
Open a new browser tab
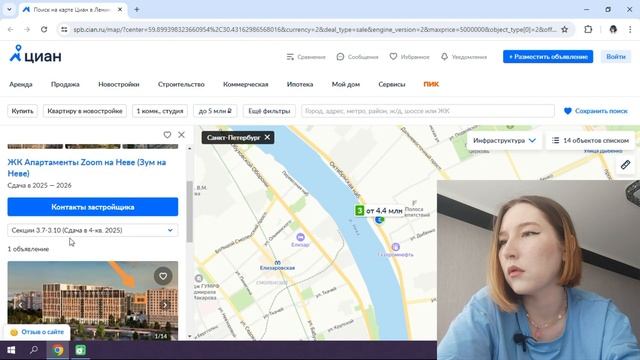[137, 9]
